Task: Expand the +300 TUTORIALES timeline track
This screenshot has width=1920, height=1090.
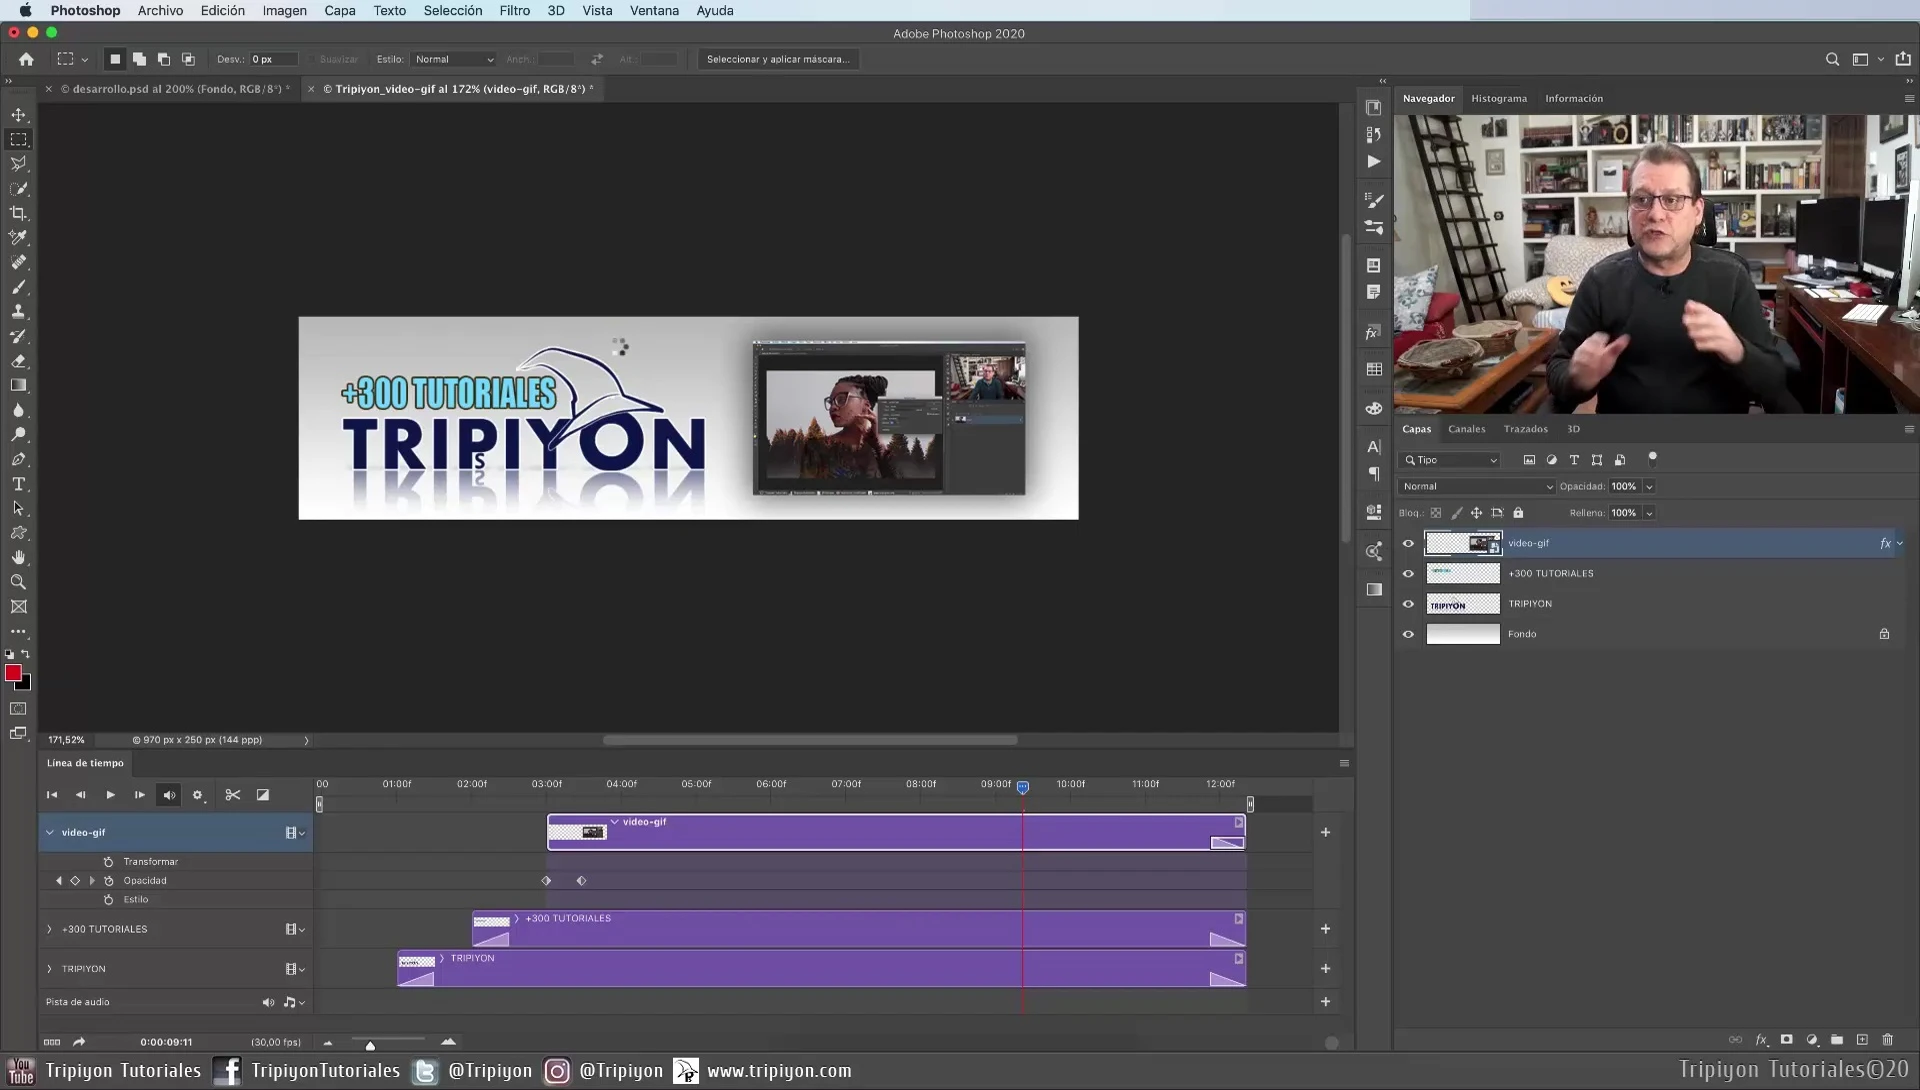Action: pos(49,929)
